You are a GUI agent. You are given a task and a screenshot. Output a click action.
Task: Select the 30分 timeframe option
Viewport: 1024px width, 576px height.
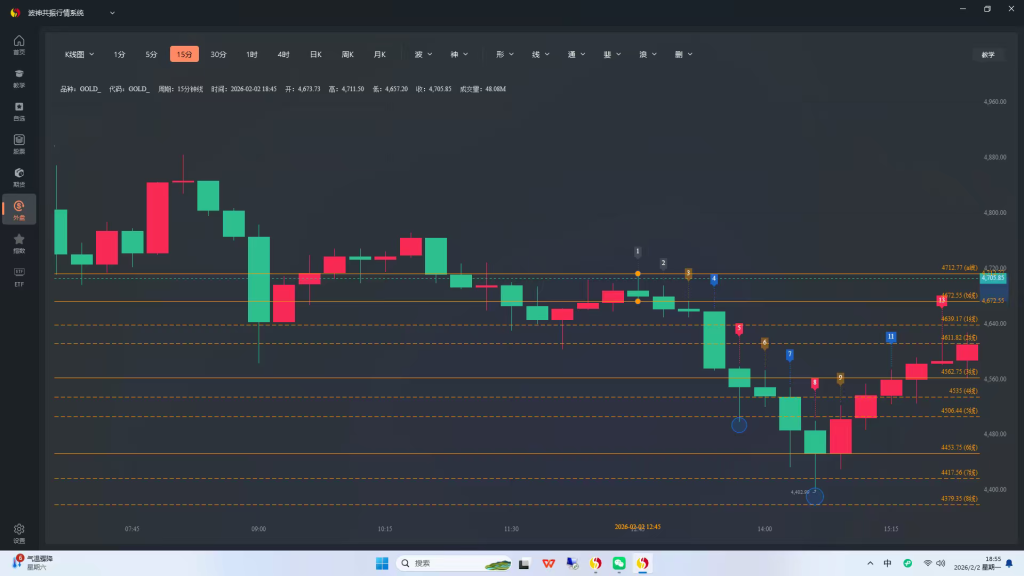(x=218, y=54)
